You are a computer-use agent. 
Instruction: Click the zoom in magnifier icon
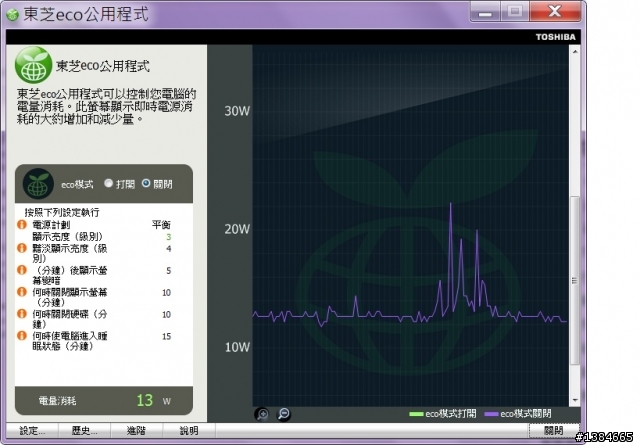click(x=262, y=414)
